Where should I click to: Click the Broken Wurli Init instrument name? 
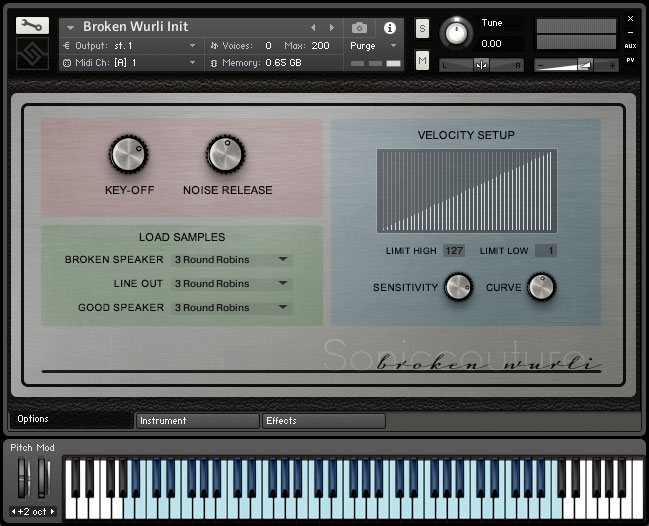click(x=136, y=26)
